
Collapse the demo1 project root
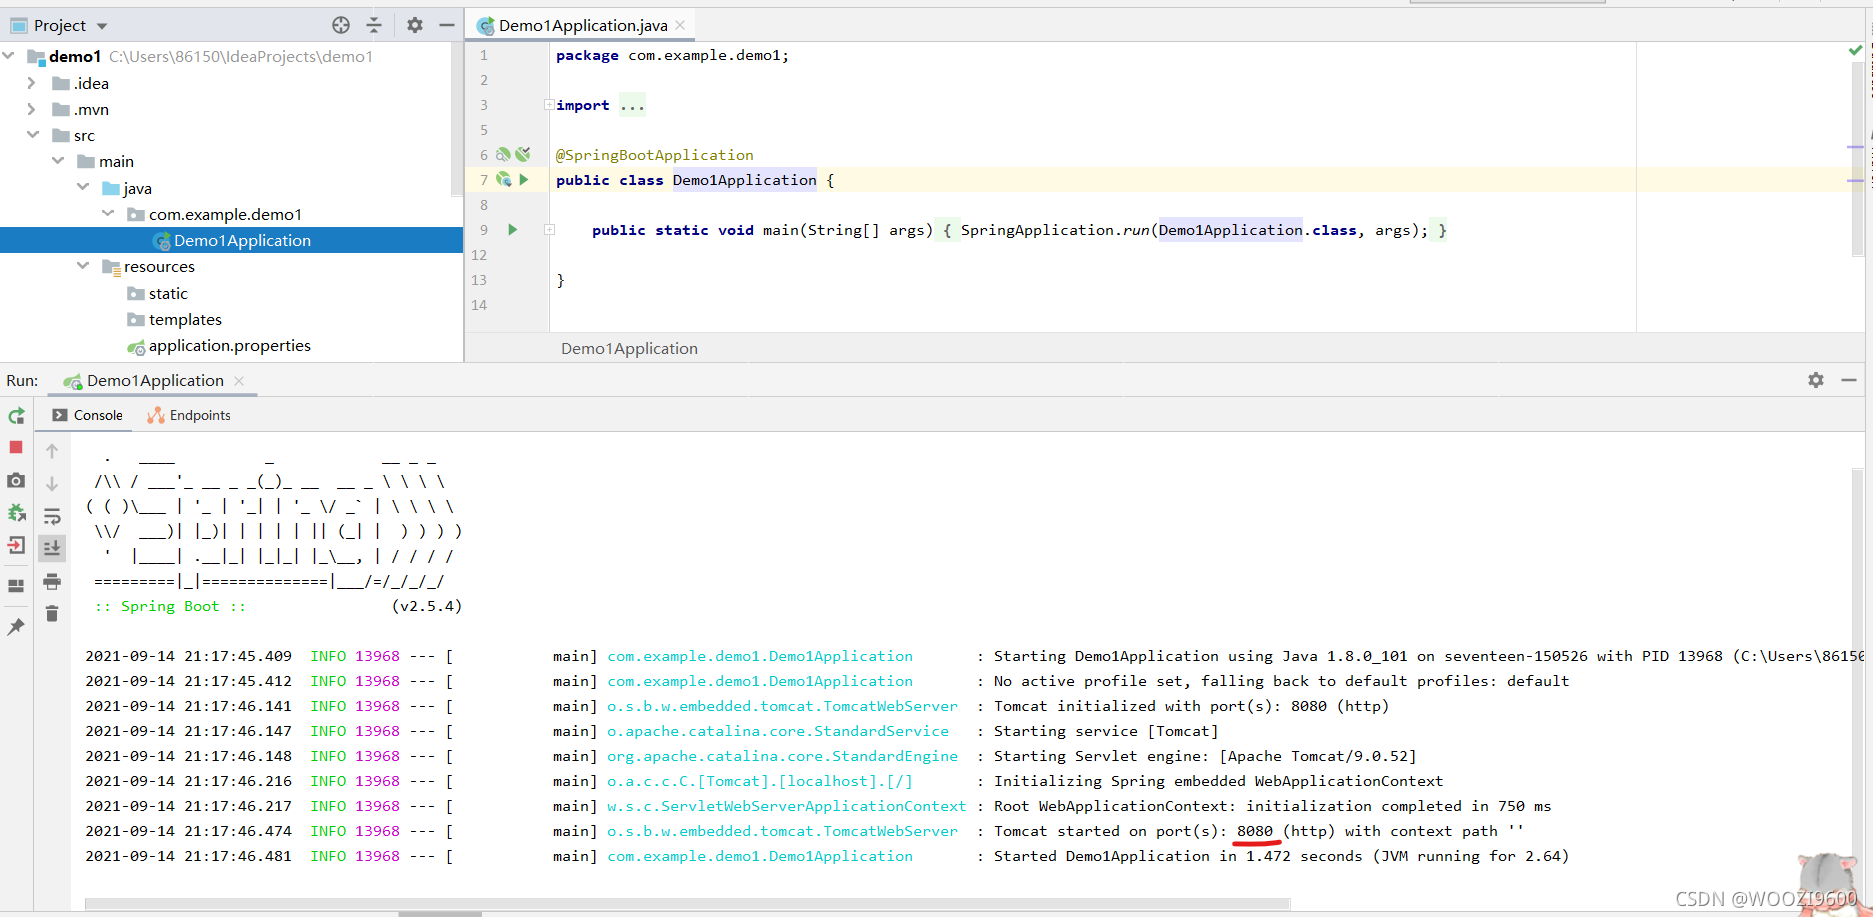point(9,56)
